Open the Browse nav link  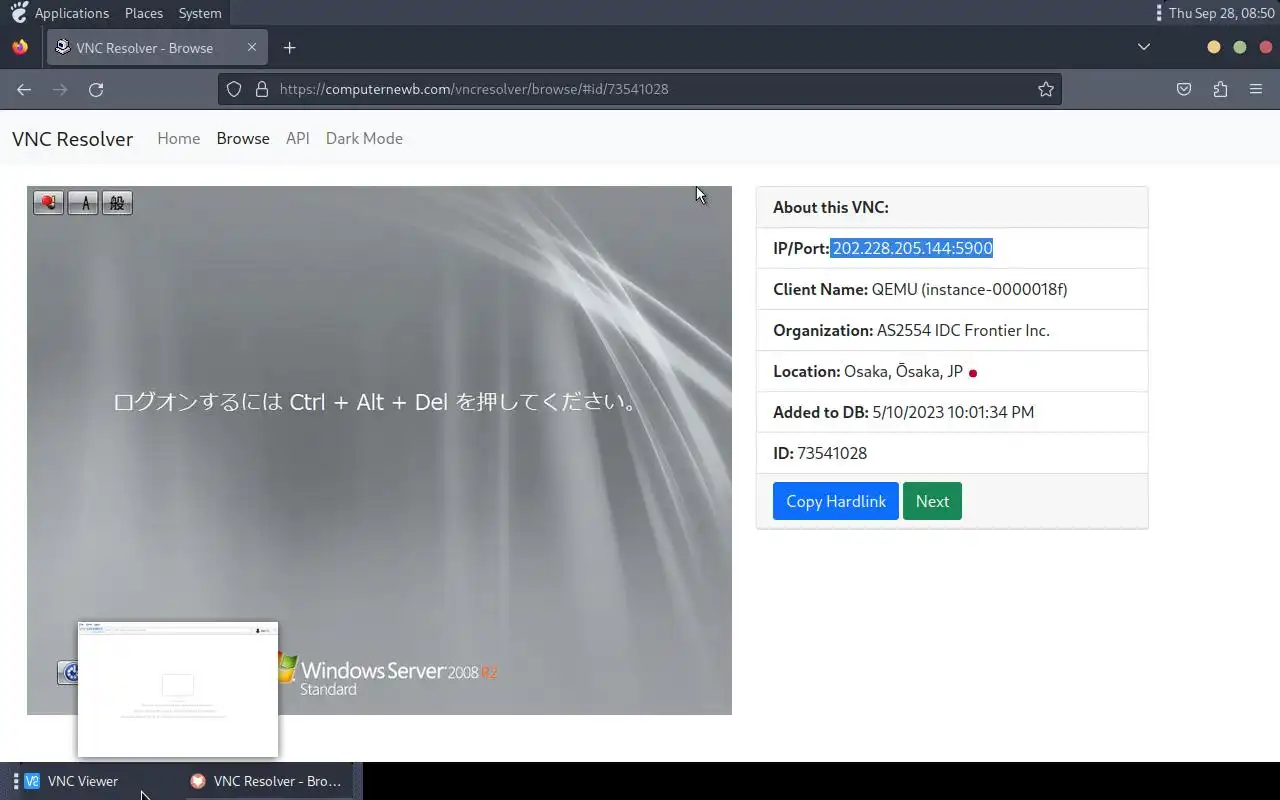click(x=243, y=138)
